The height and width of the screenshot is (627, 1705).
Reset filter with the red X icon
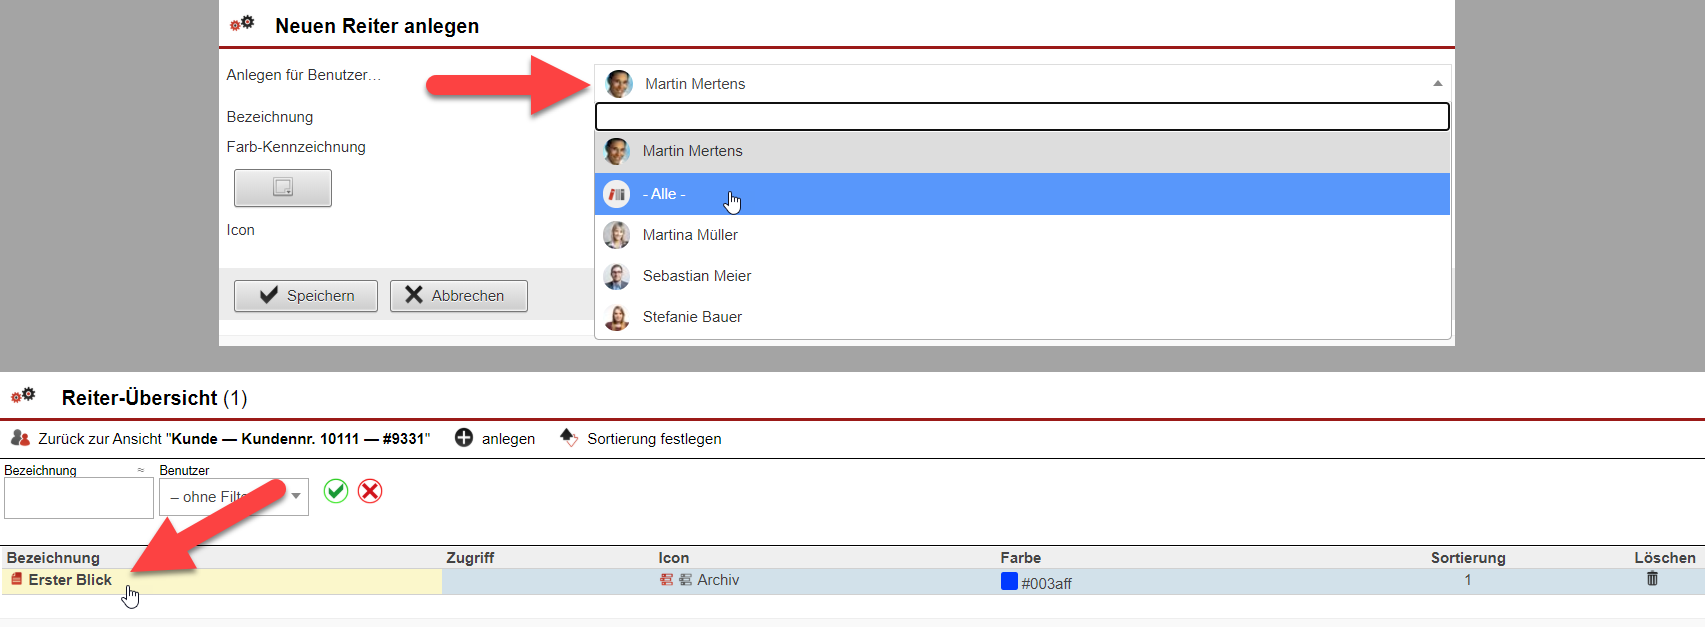click(x=370, y=491)
